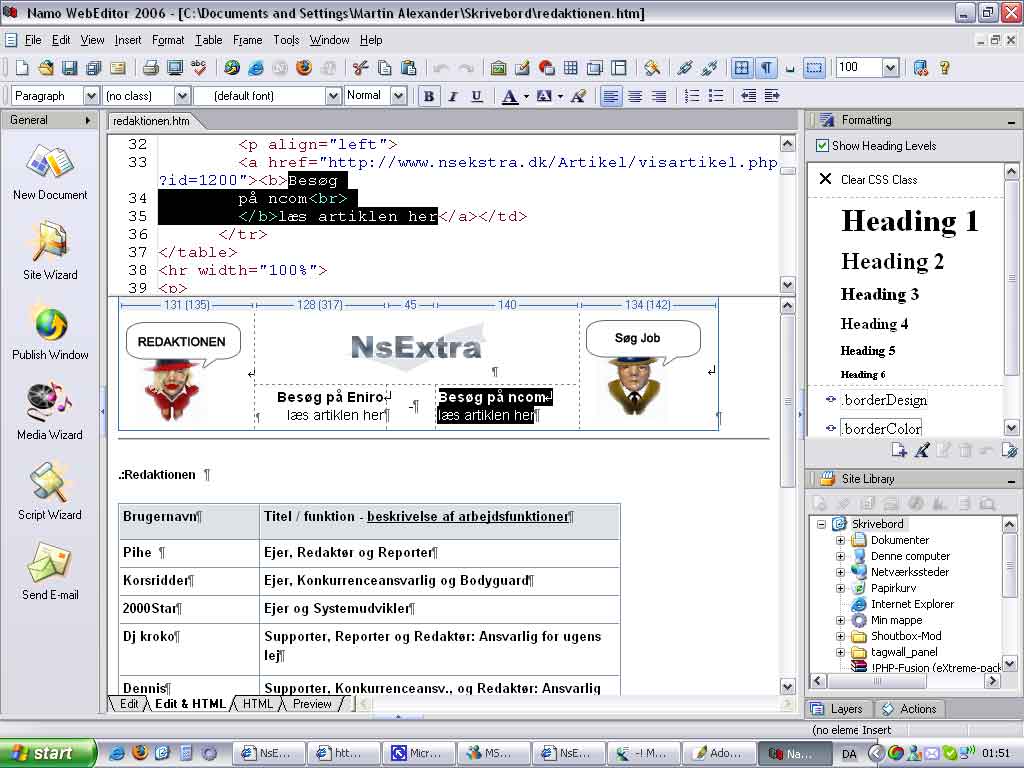
Task: Click the Insert Image toolbar icon
Action: click(498, 68)
